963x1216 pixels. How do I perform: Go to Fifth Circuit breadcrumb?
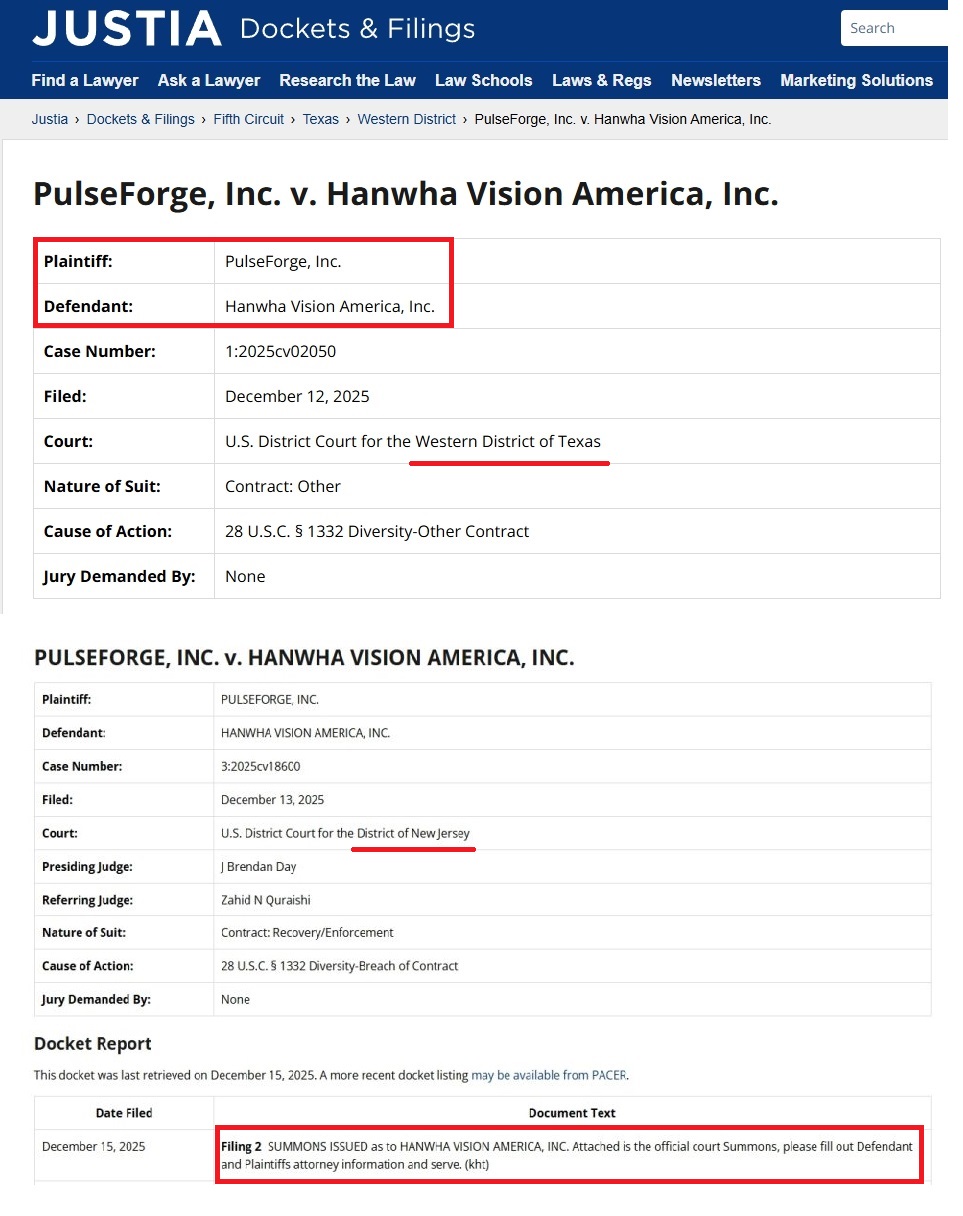248,119
